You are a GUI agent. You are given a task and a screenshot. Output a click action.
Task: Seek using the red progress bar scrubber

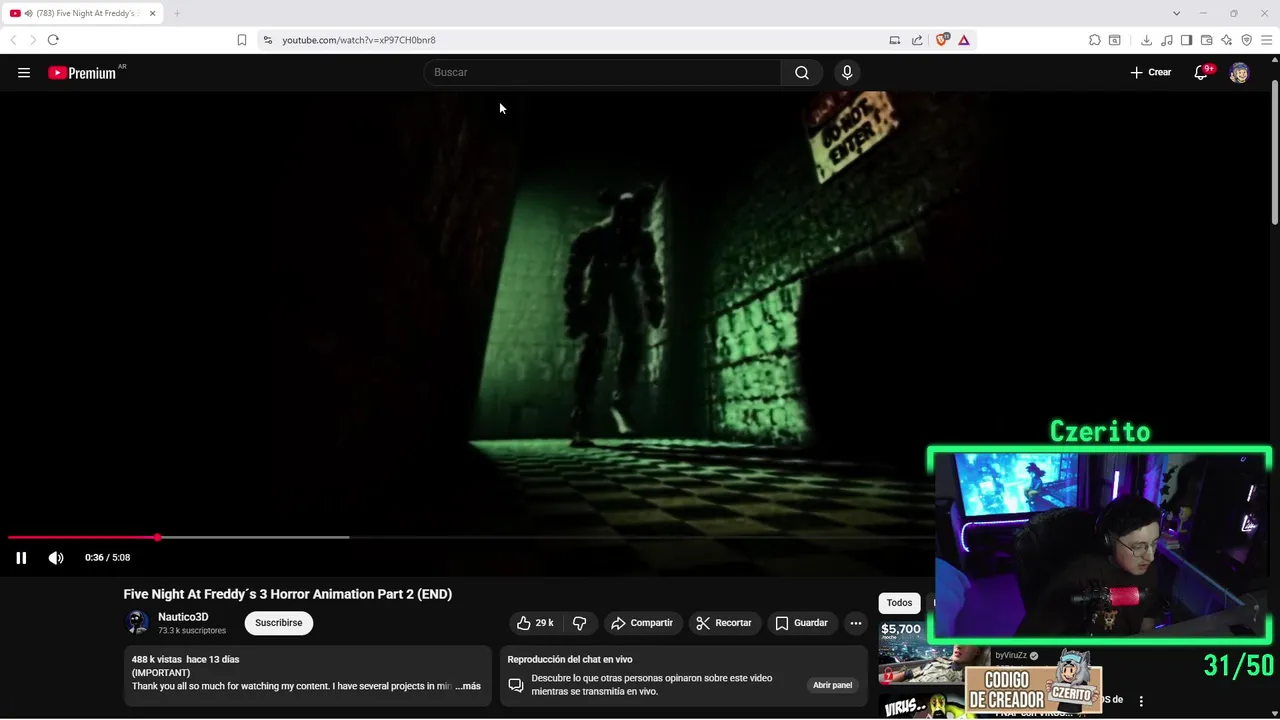157,537
